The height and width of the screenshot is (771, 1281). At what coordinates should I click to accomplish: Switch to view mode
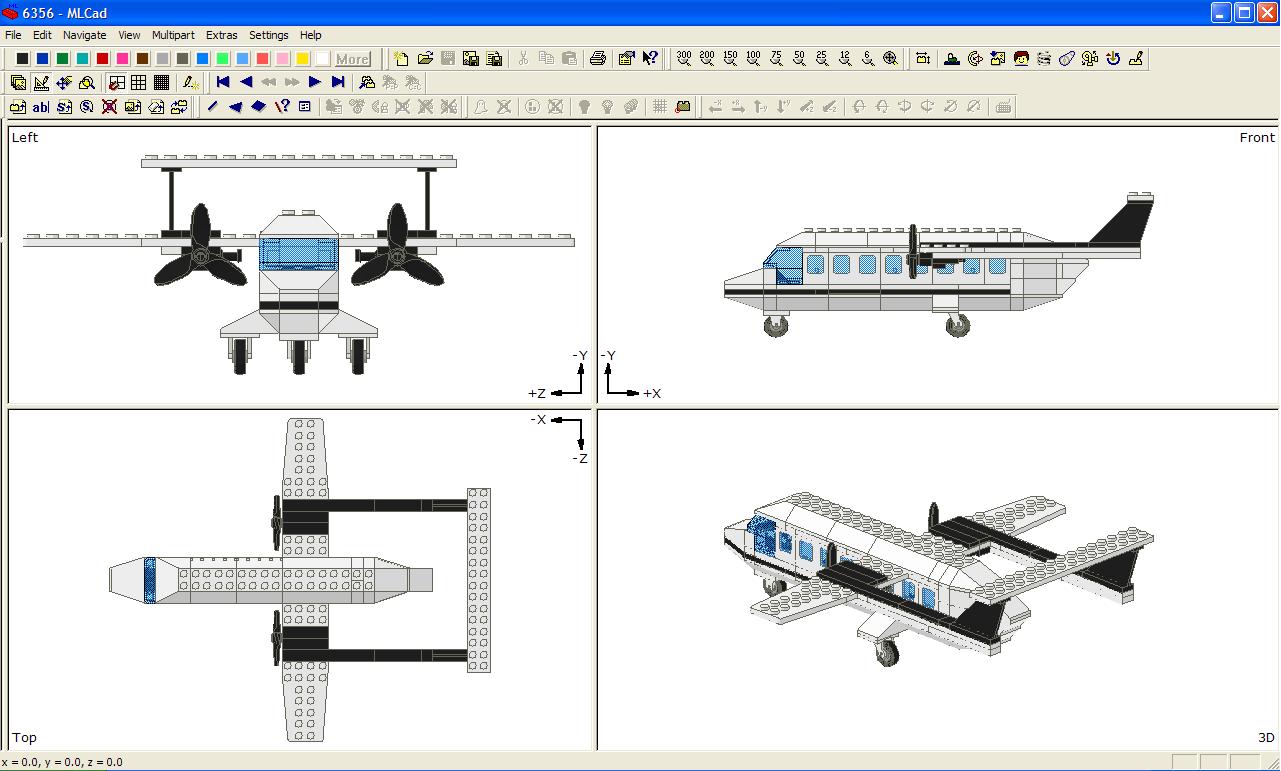(18, 83)
